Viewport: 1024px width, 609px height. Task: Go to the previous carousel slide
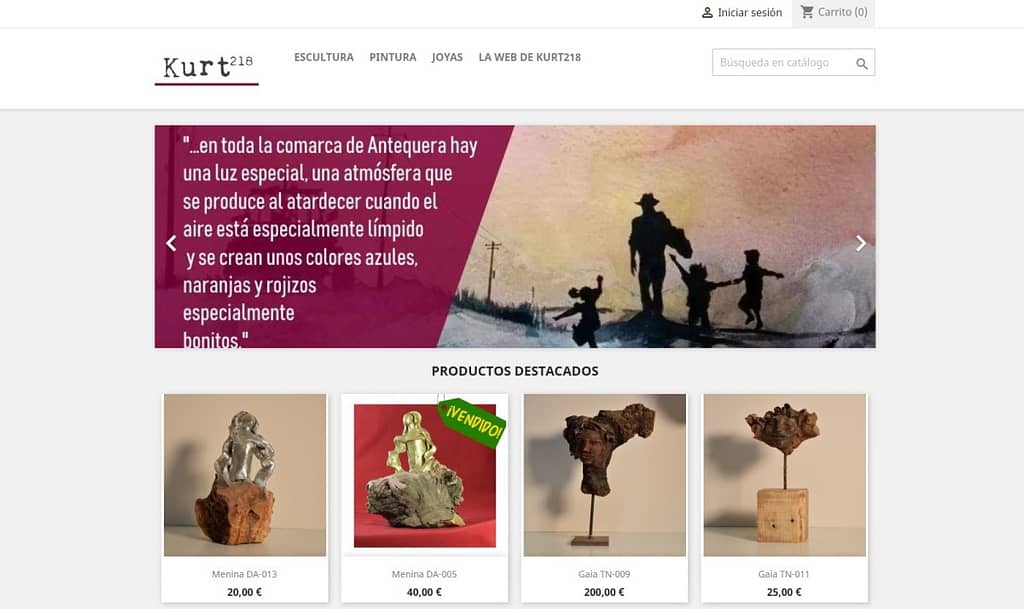click(171, 243)
